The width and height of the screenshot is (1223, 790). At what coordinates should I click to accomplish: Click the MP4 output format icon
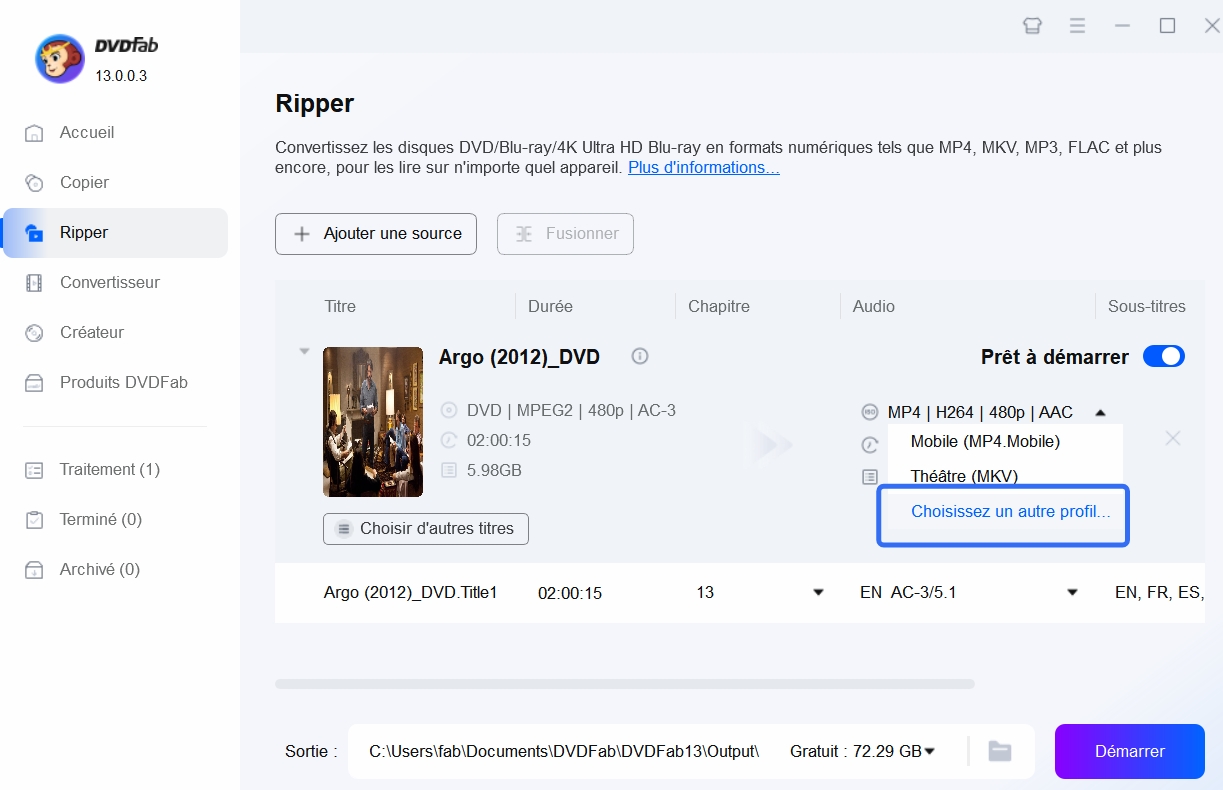[870, 412]
